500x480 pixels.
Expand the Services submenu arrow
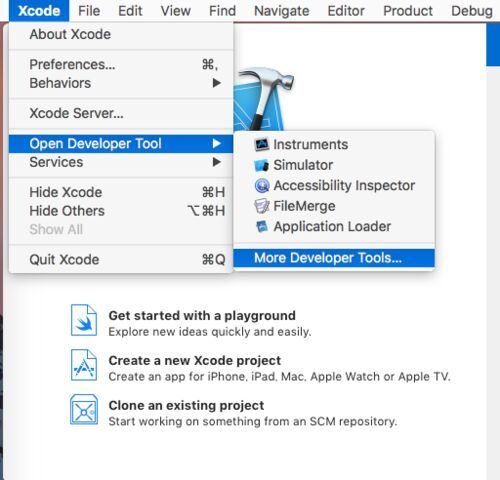pyautogui.click(x=217, y=162)
